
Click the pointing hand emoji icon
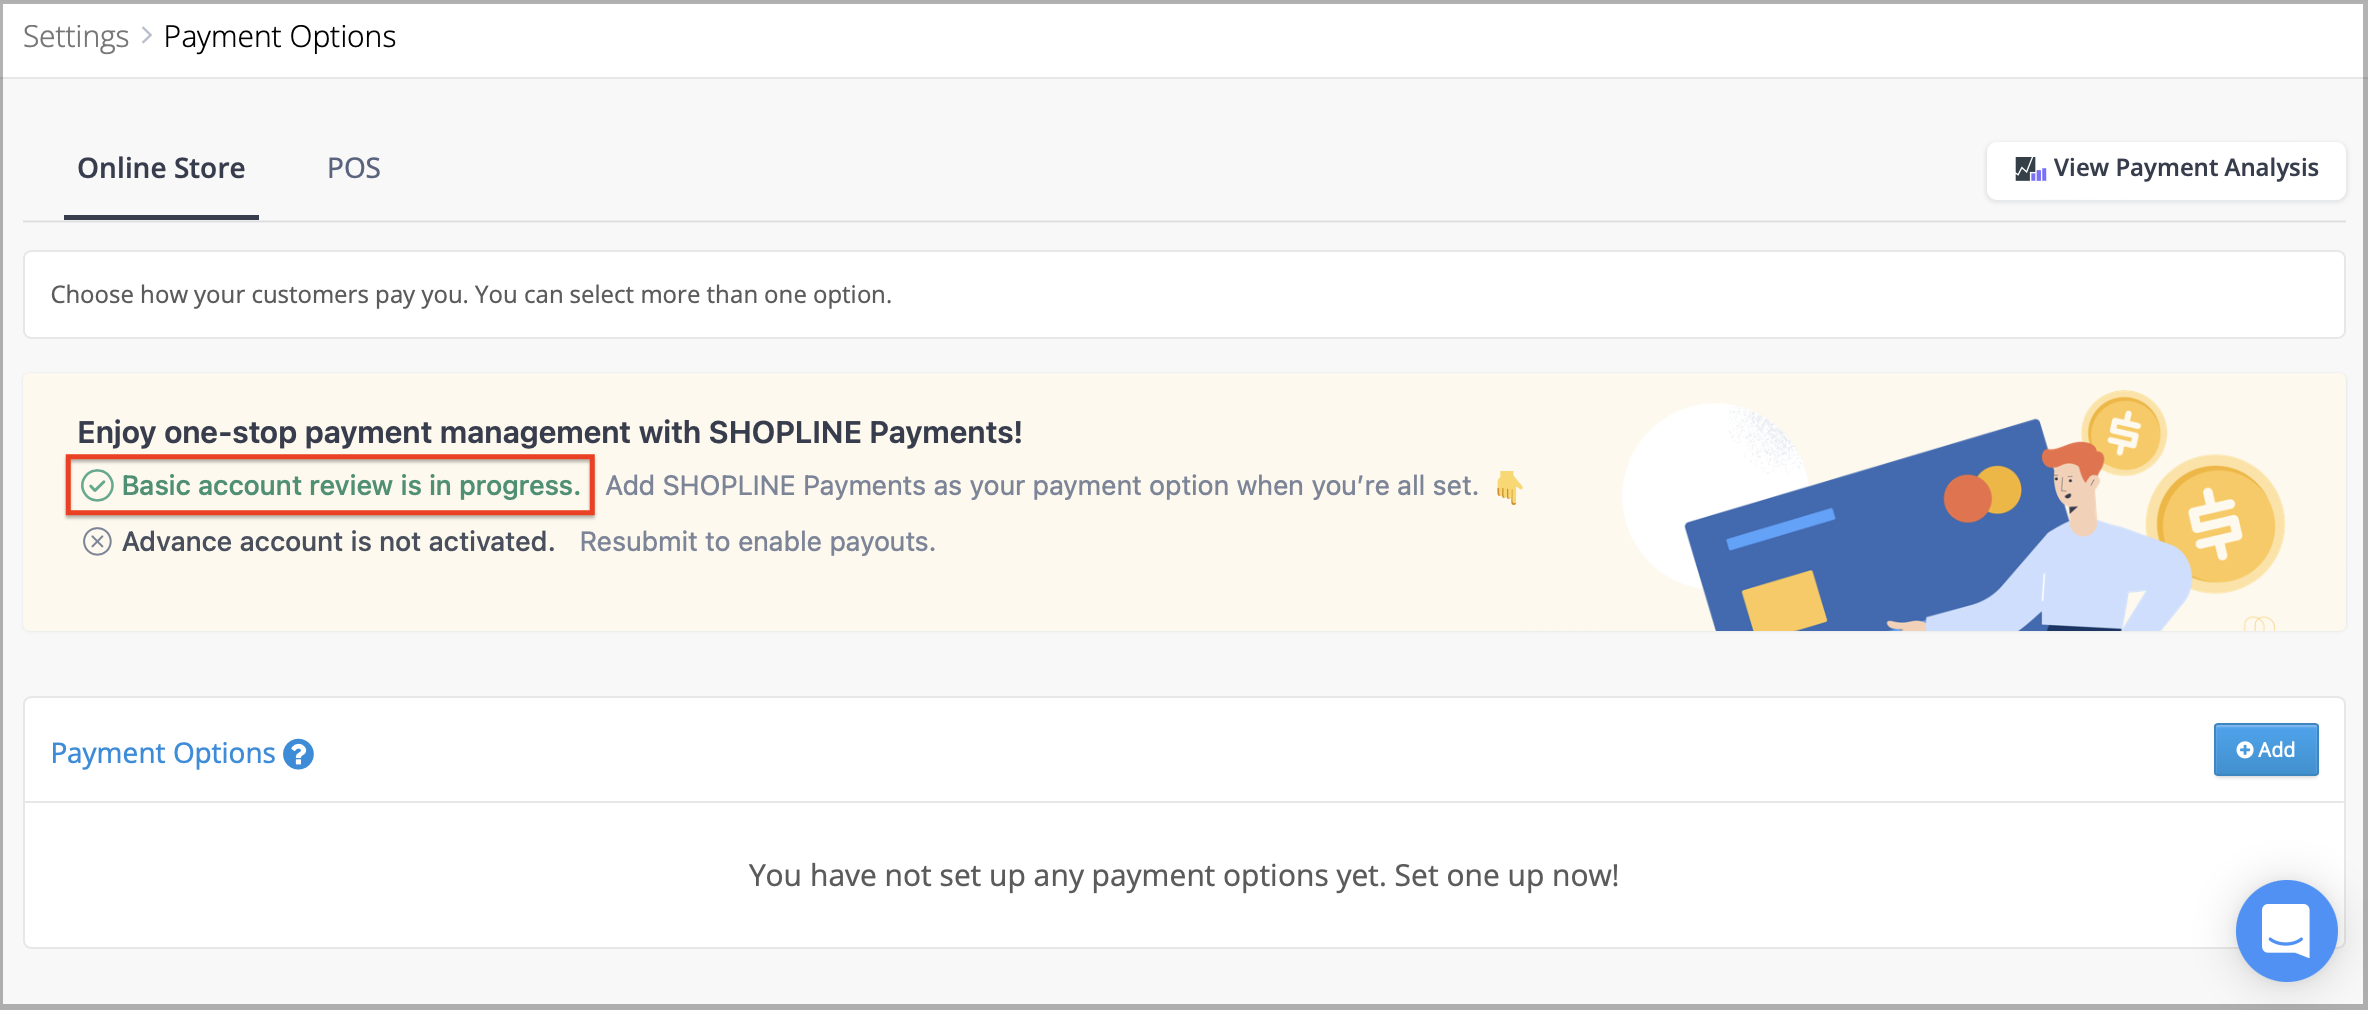1509,487
